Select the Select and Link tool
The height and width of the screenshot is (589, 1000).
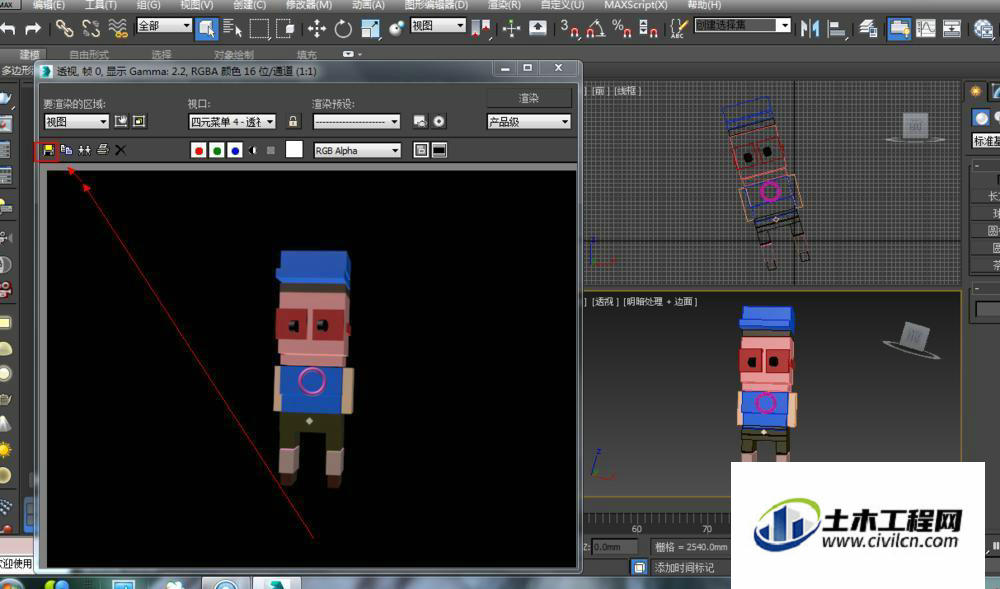pyautogui.click(x=64, y=28)
